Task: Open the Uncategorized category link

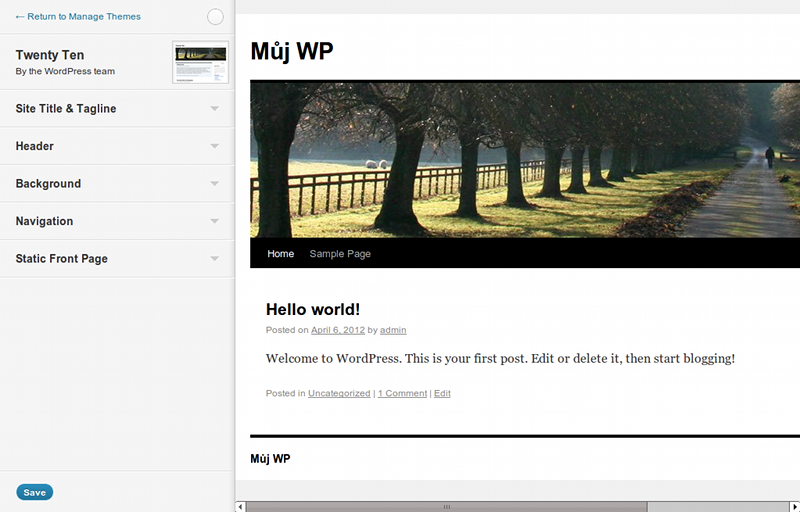Action: coord(339,393)
